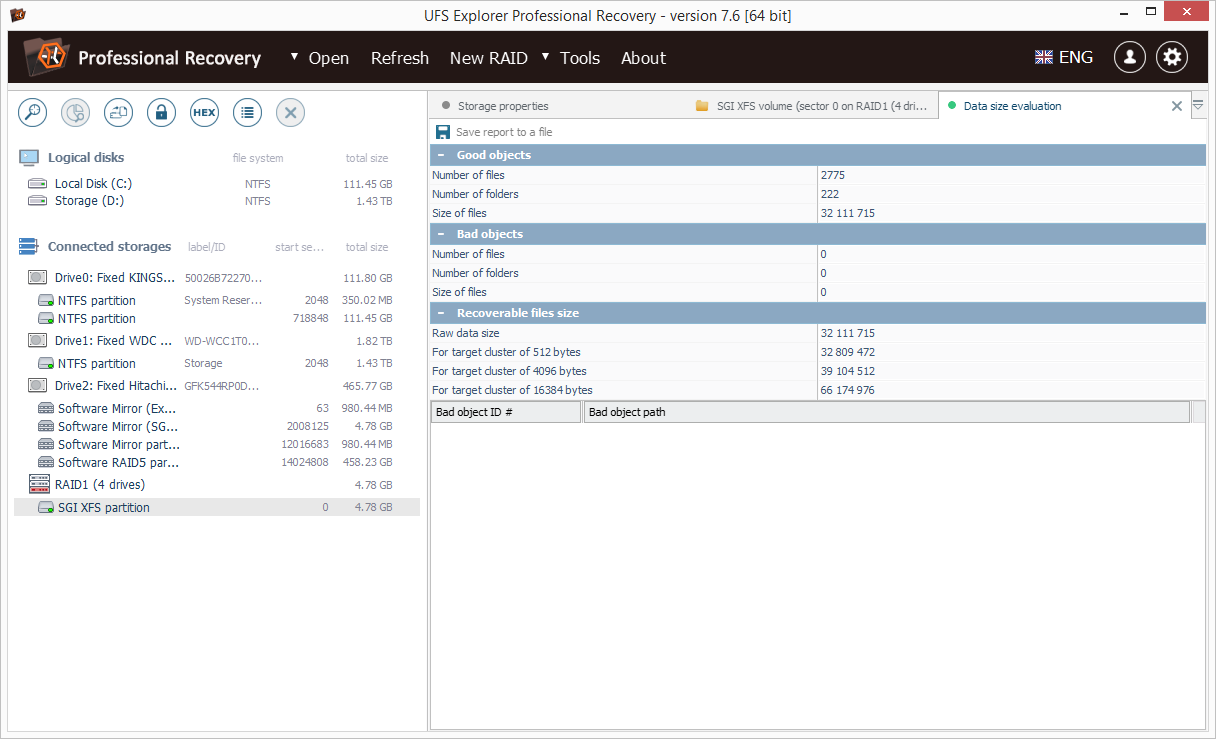Click the System Reserved NTFS partition icon
The height and width of the screenshot is (739, 1216).
point(46,301)
